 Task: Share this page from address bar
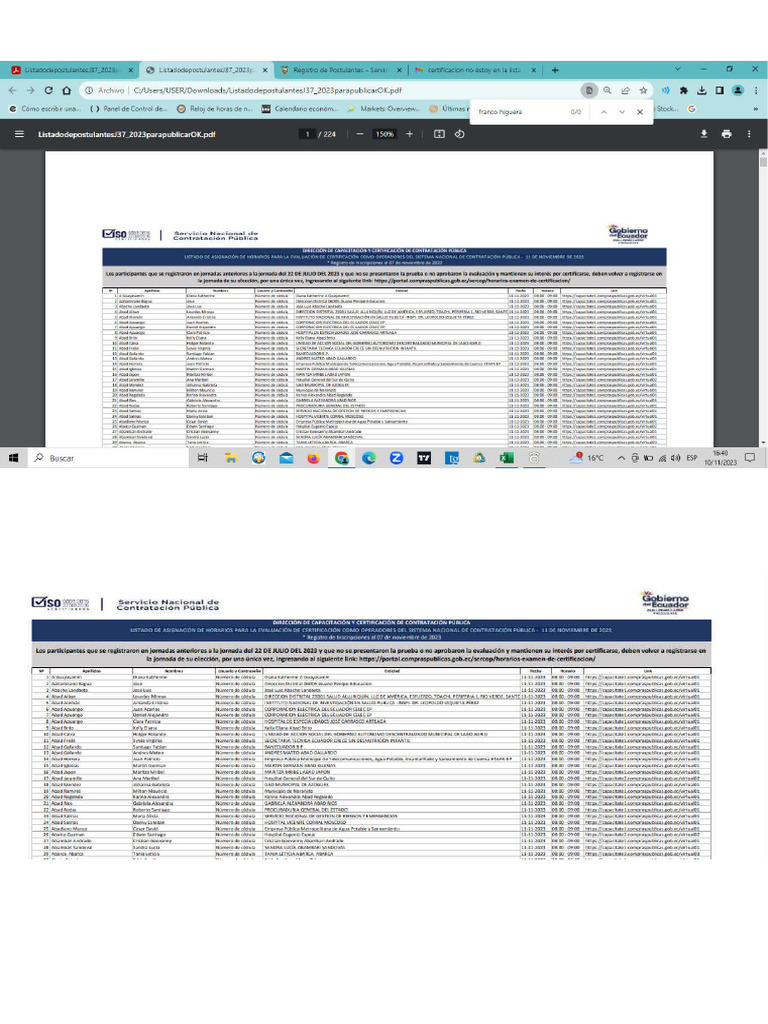[625, 90]
